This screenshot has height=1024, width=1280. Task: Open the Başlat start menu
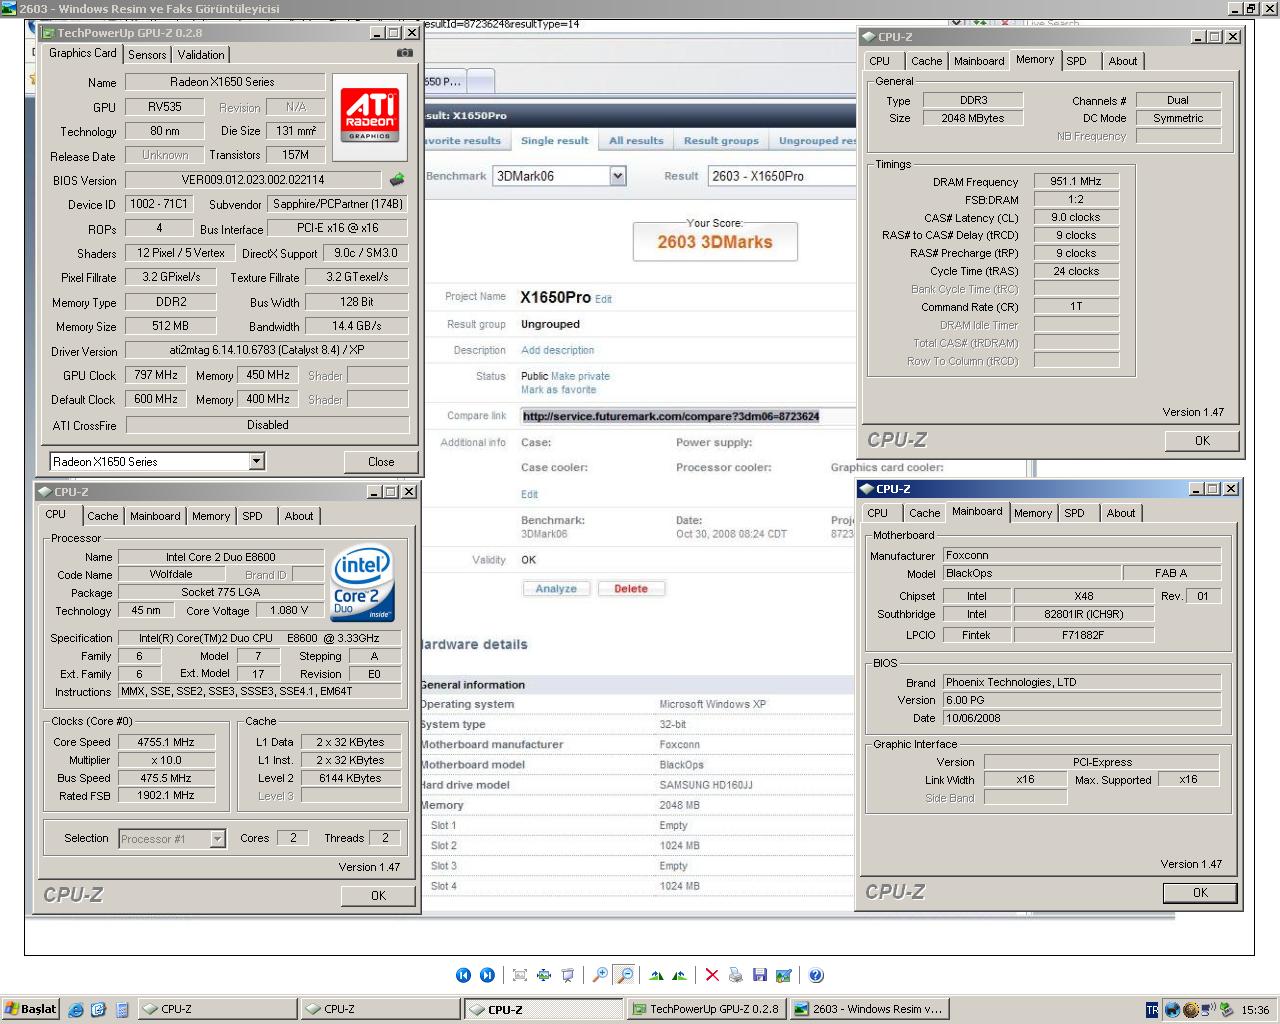pos(31,1009)
